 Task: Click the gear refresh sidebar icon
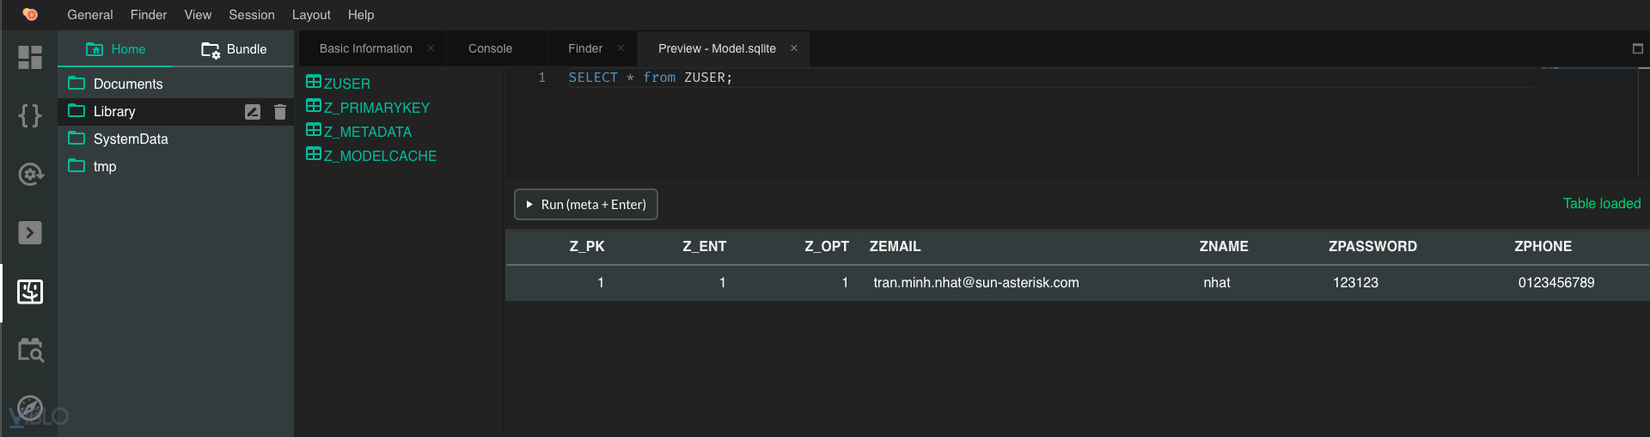click(30, 174)
